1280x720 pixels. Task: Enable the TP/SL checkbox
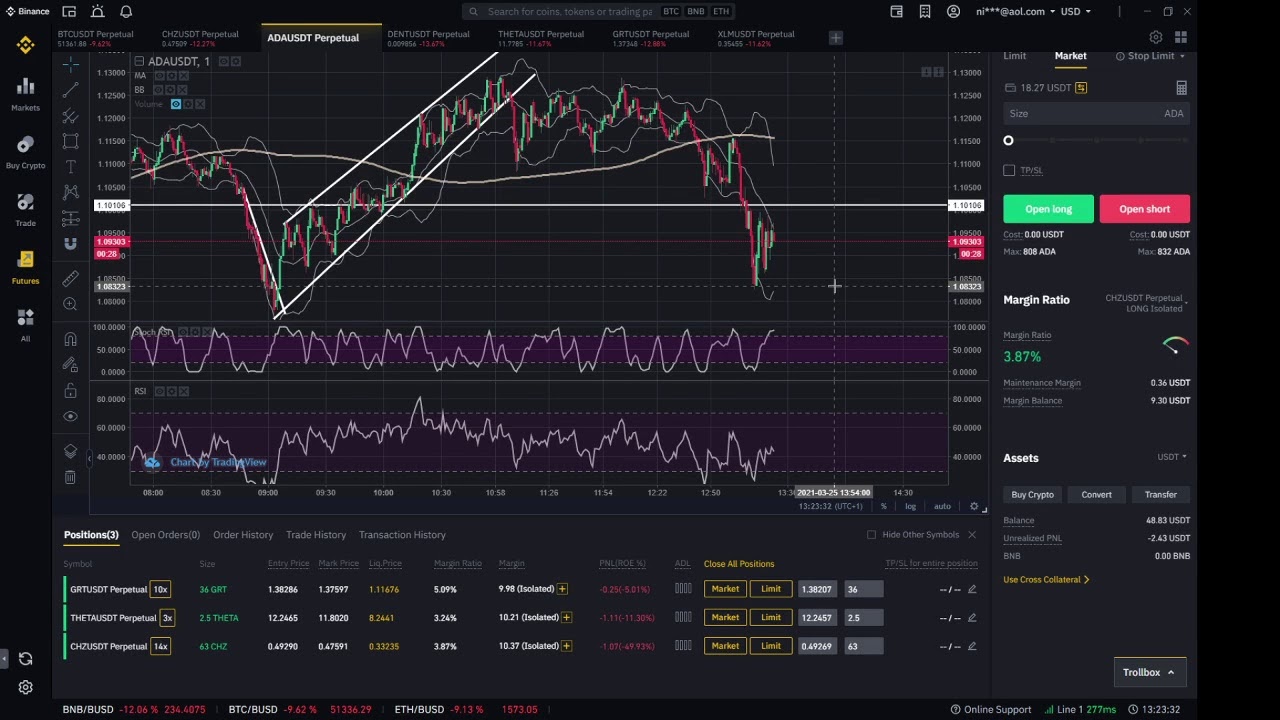(x=1009, y=170)
